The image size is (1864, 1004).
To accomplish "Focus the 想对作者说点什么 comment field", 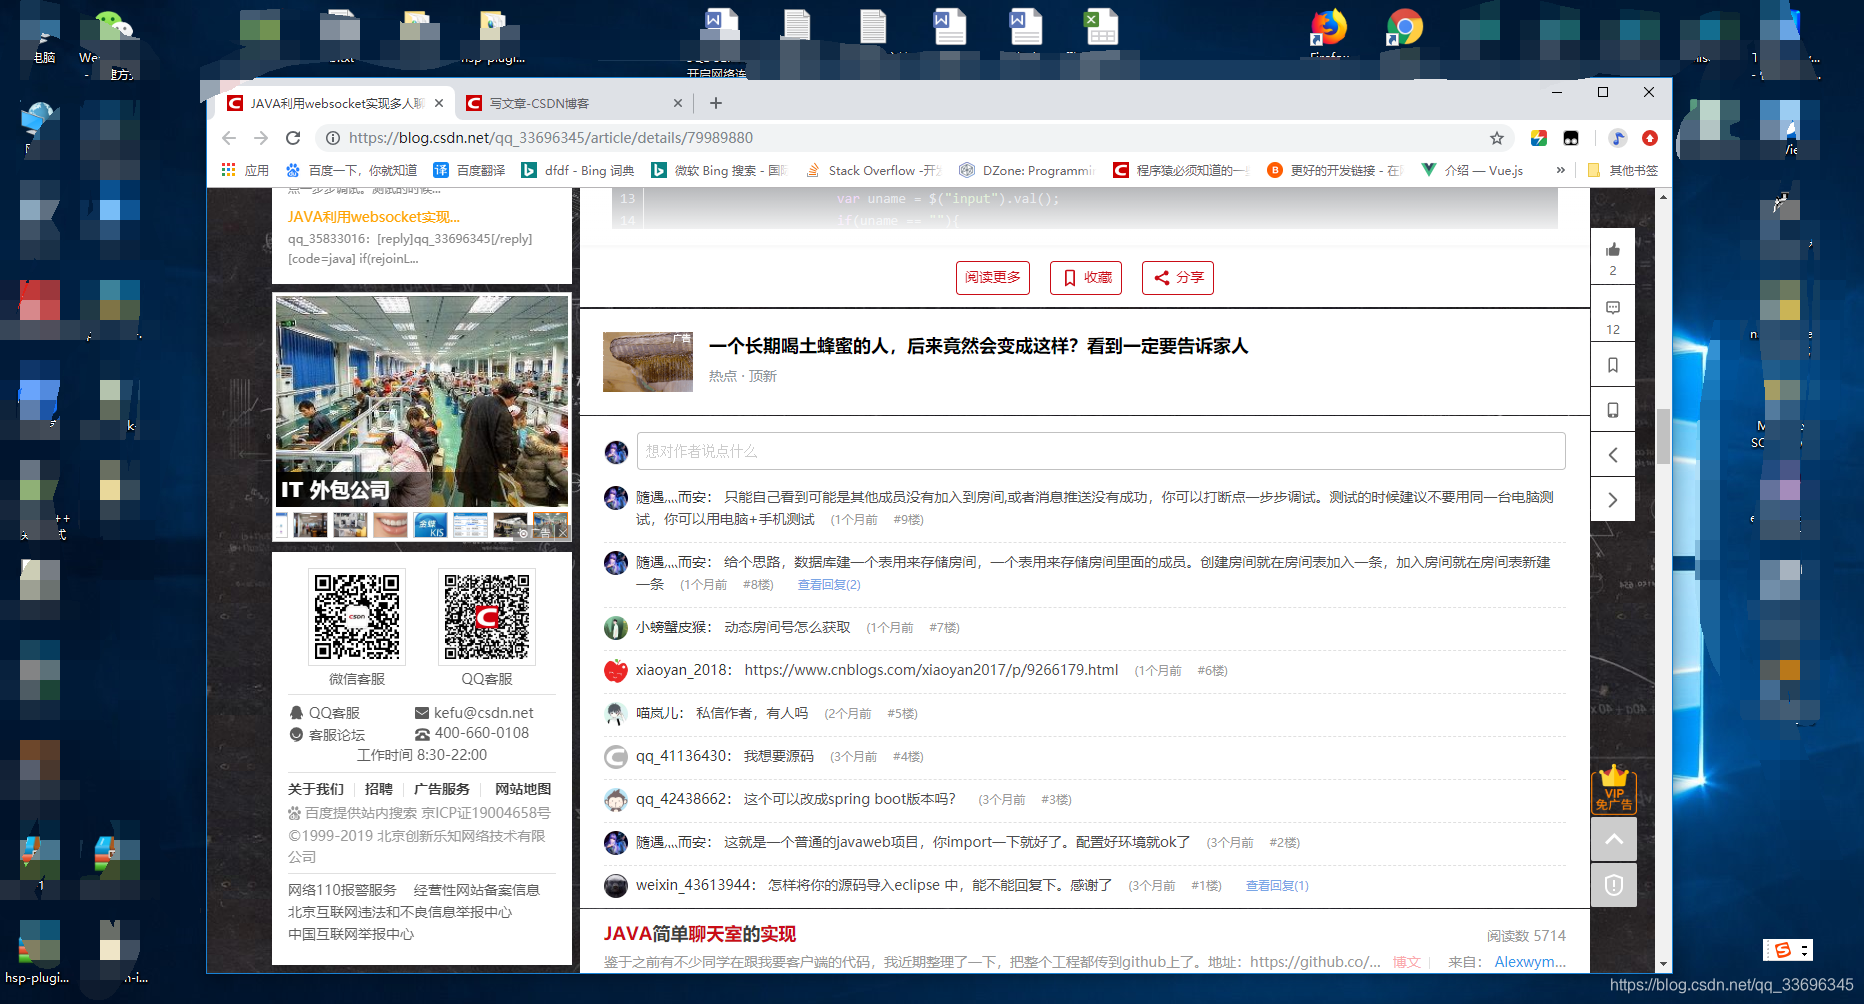I will (x=1101, y=451).
